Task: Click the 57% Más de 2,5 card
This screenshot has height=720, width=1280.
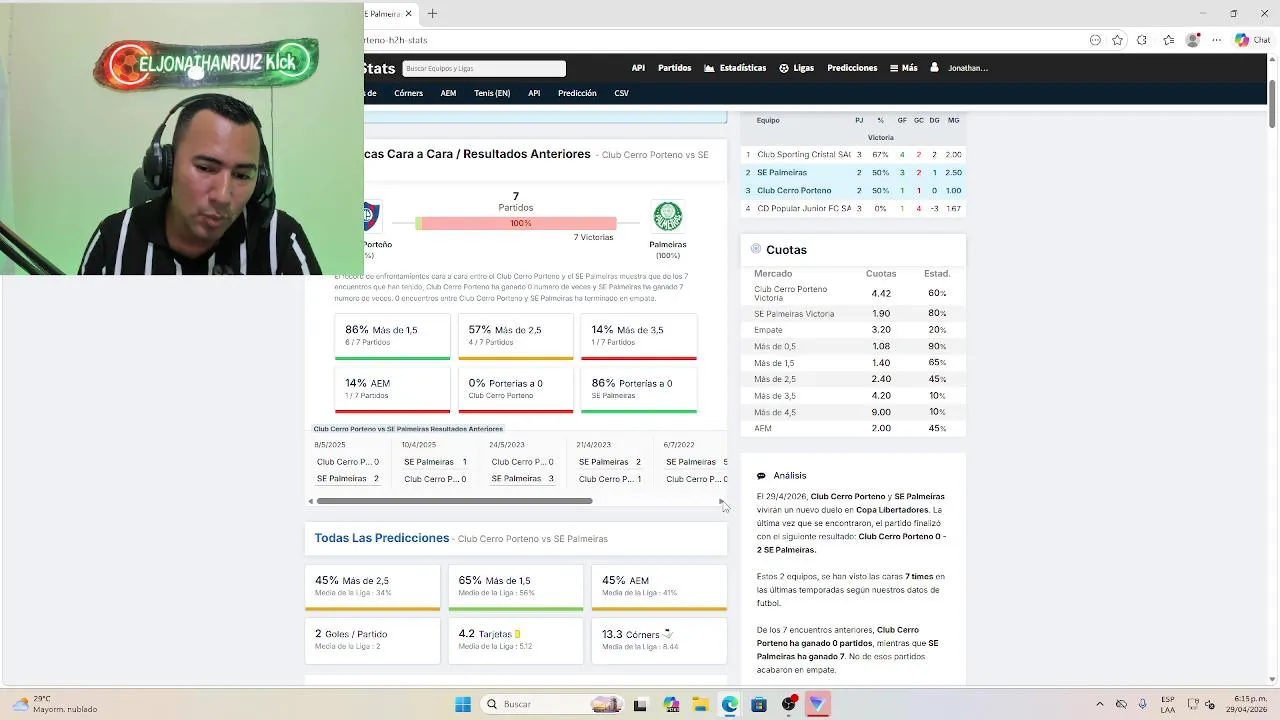Action: pos(516,337)
